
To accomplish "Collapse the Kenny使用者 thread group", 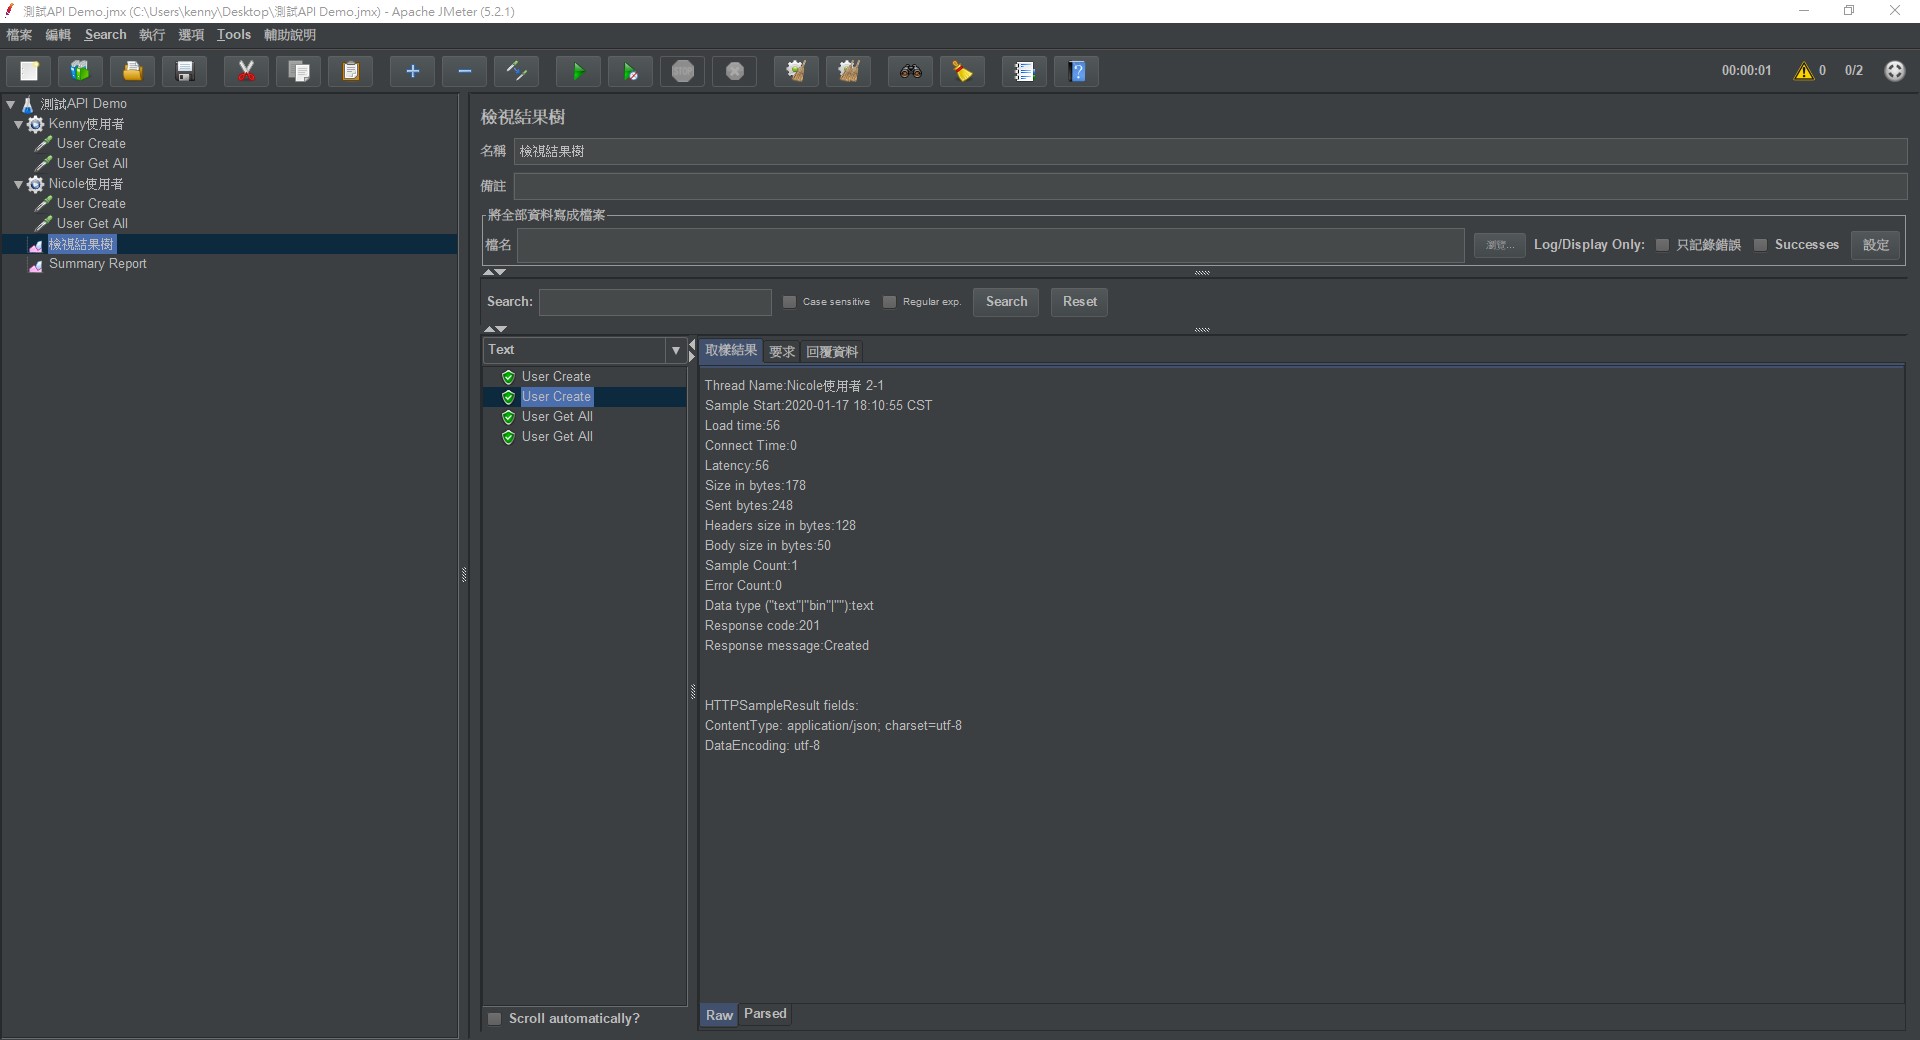I will pyautogui.click(x=18, y=124).
